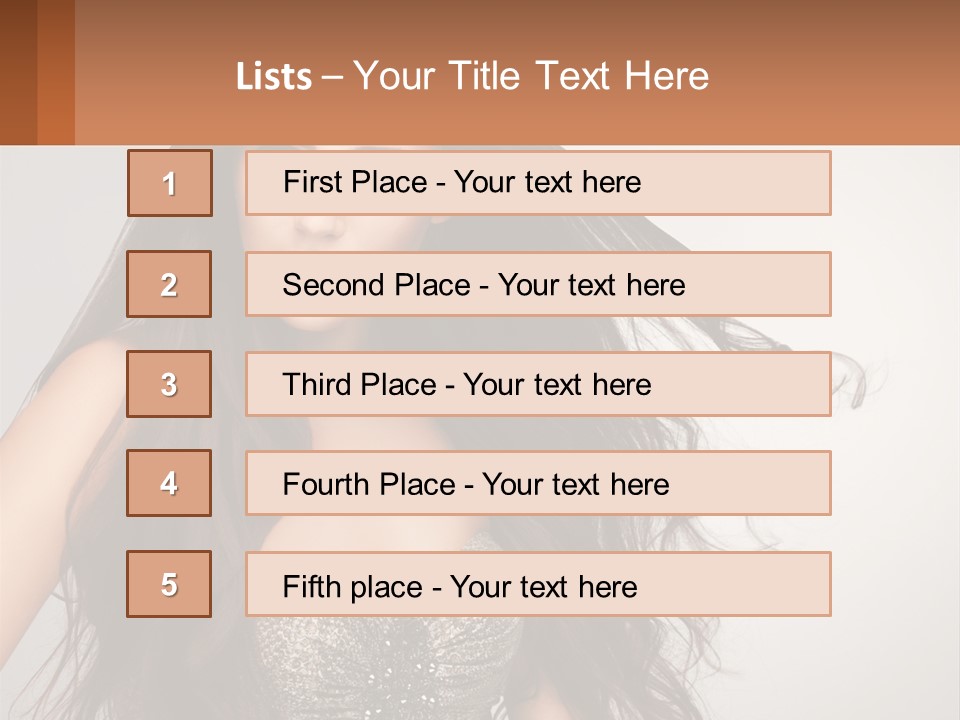
Task: Click the box labeled 3
Action: pos(169,384)
